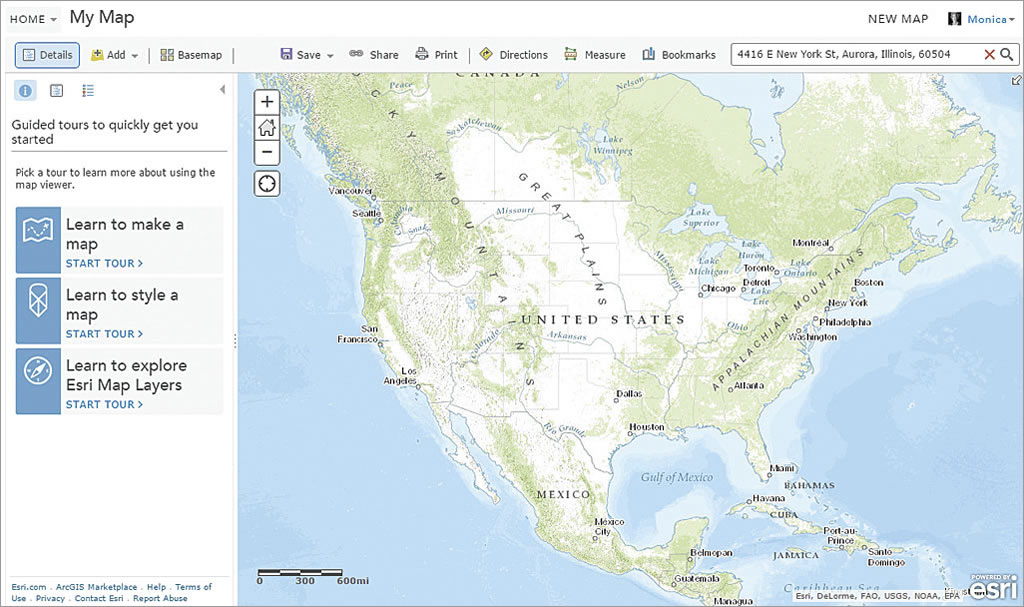
Task: Click the Print toolbar button
Action: coord(436,55)
